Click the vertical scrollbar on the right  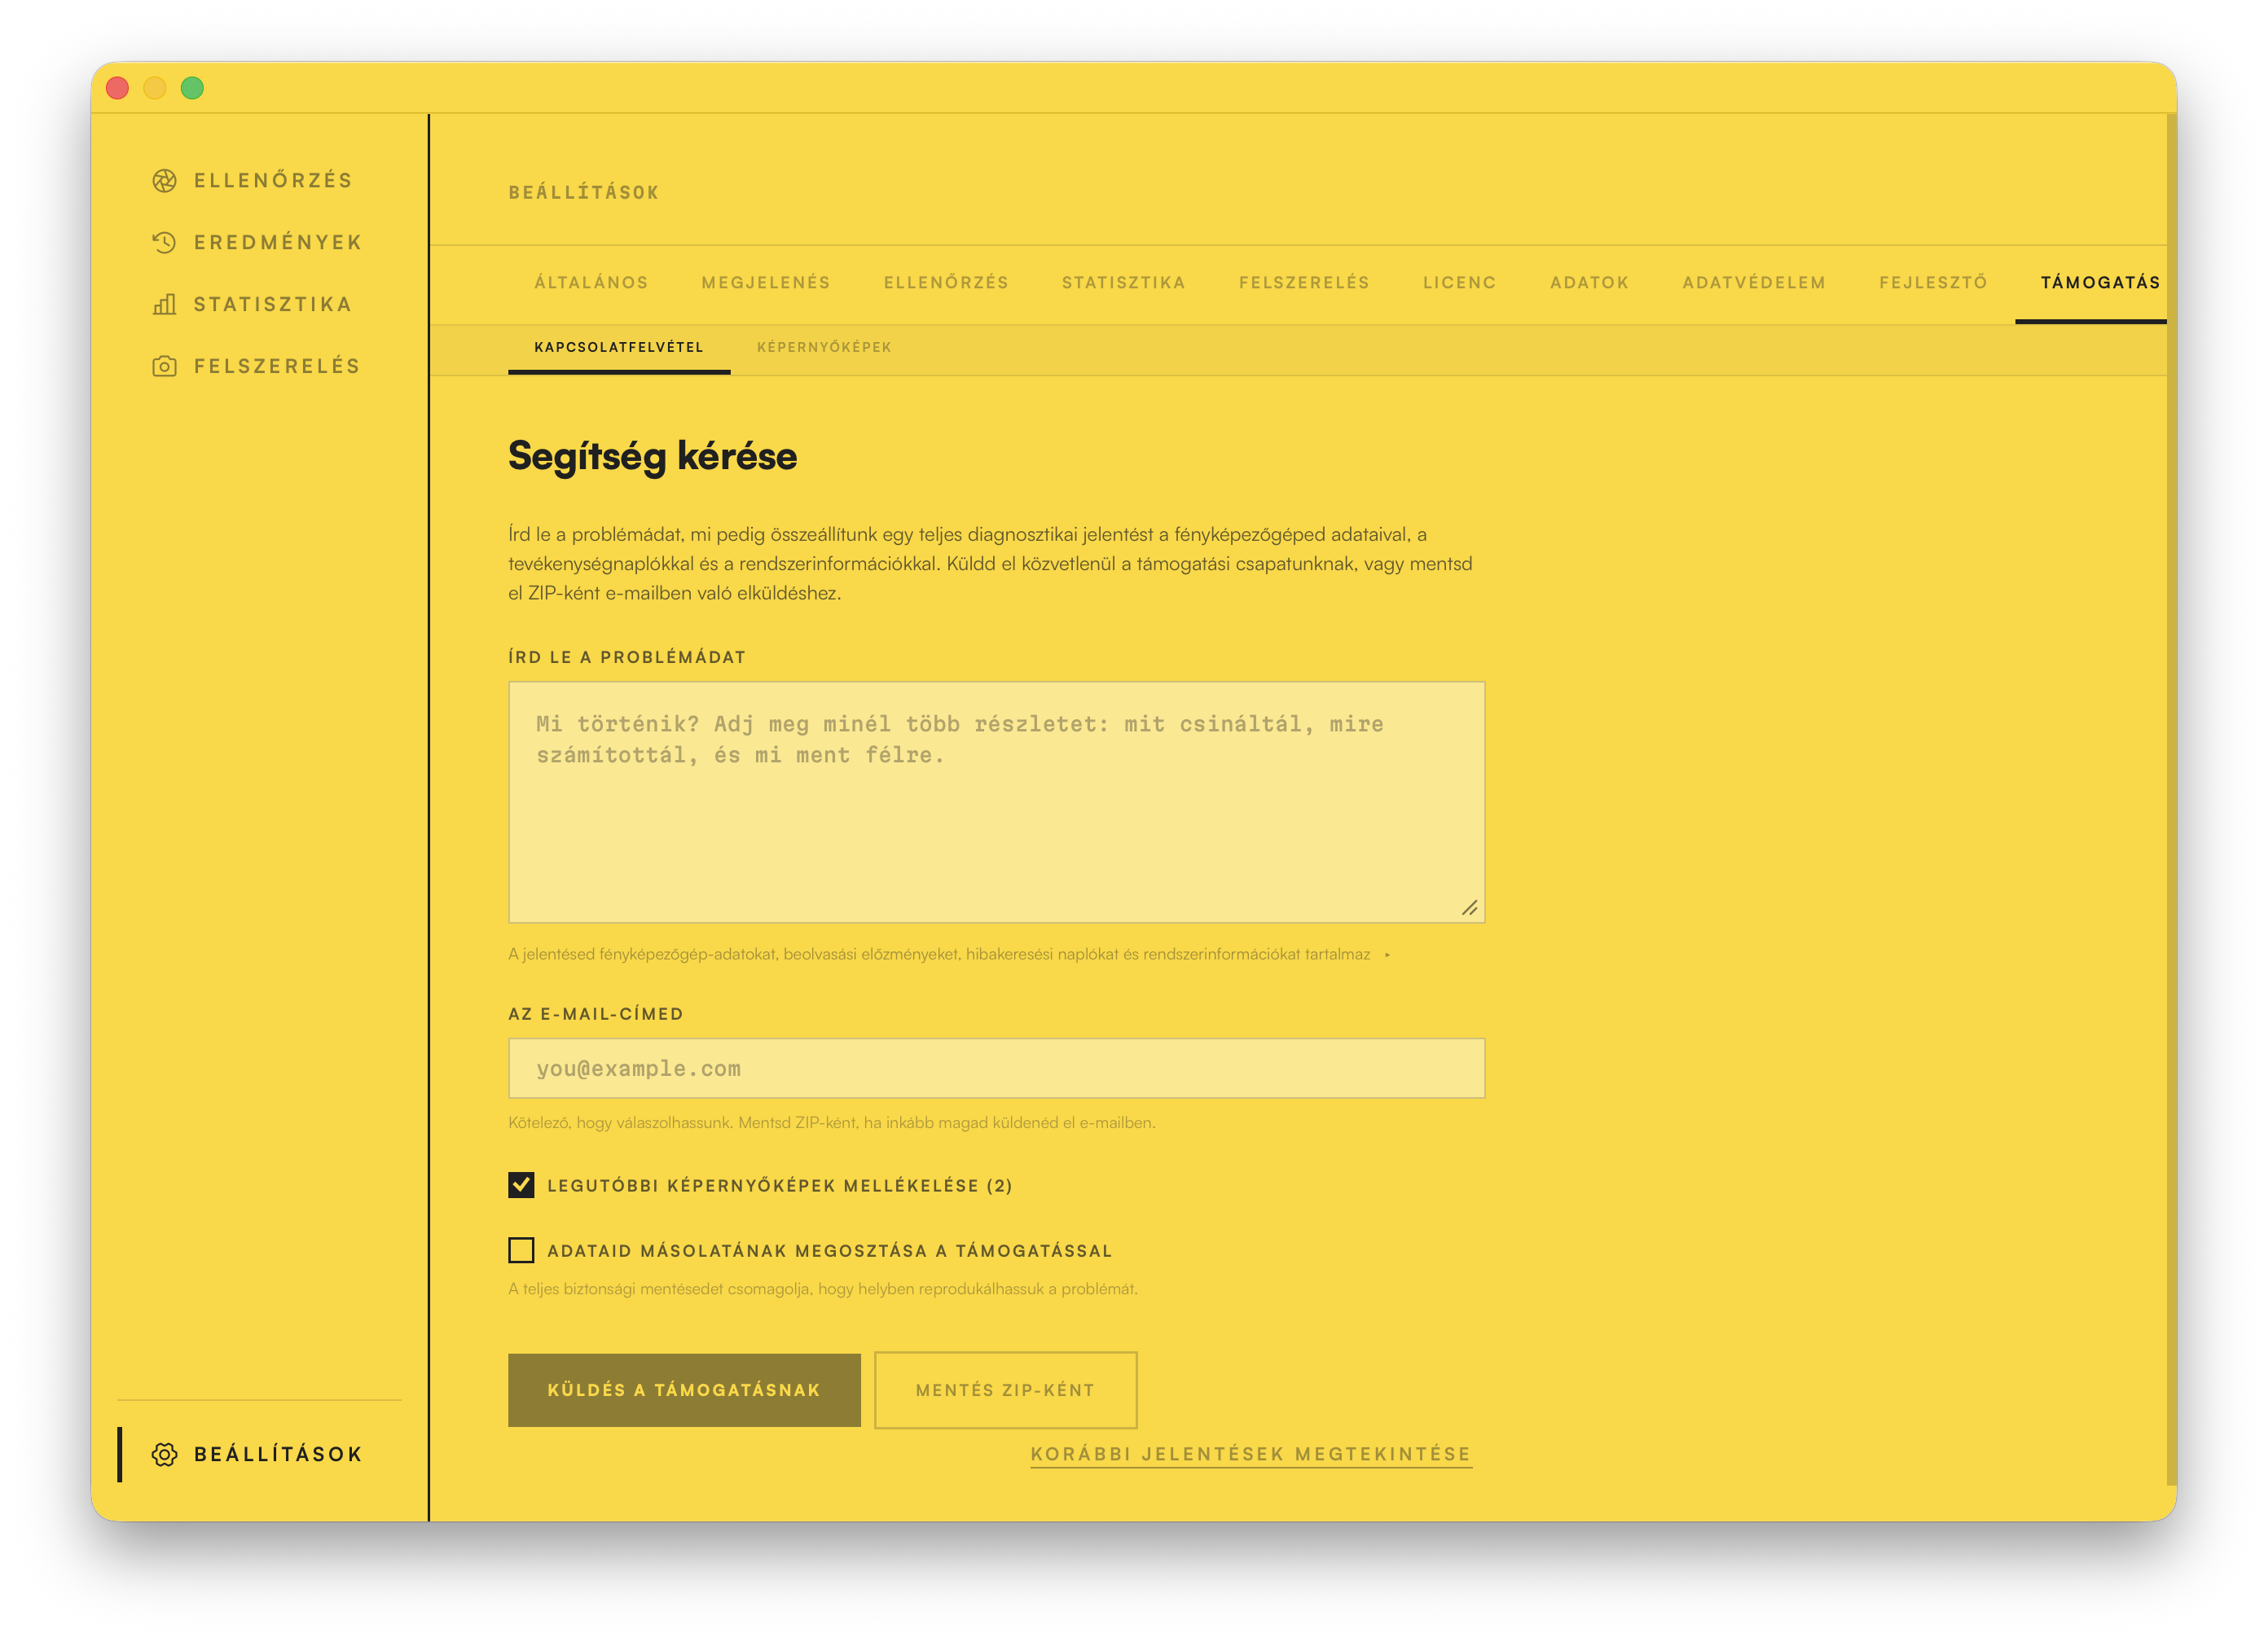tap(2171, 800)
